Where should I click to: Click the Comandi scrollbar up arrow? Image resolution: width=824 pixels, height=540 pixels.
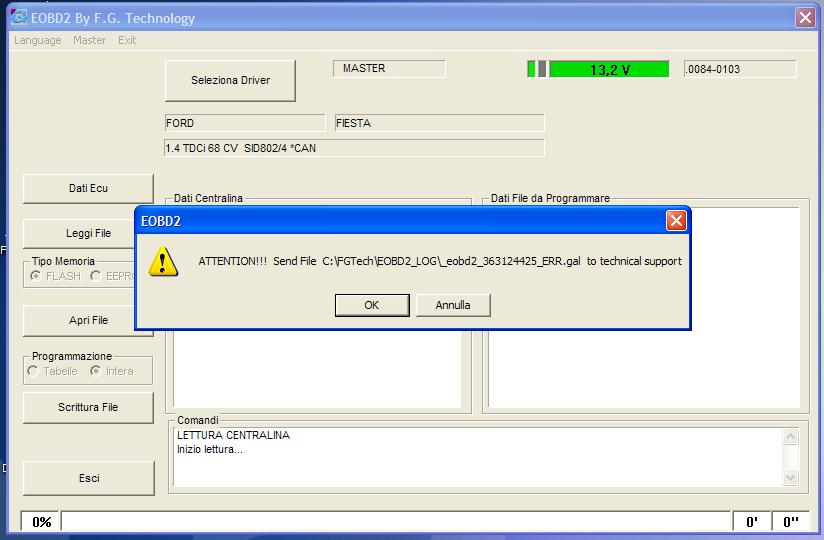click(790, 437)
